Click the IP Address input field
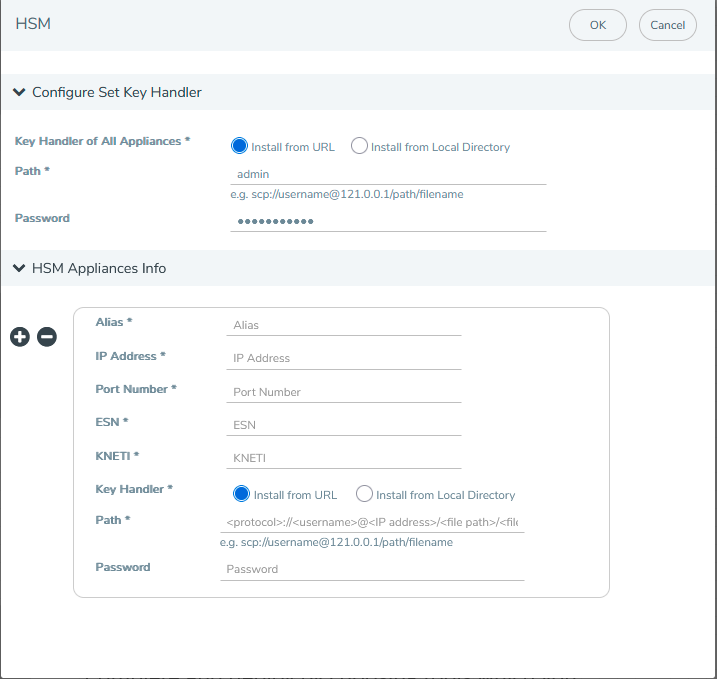717x679 pixels. click(344, 358)
